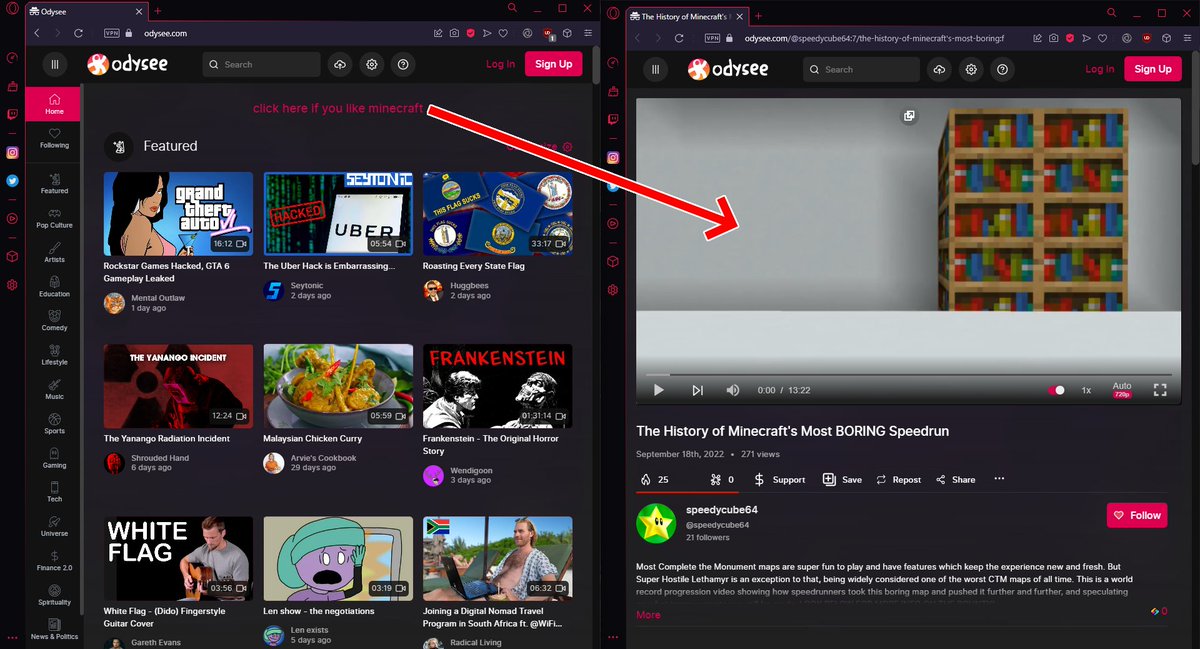Click help icon in right window header
The width and height of the screenshot is (1200, 649).
1002,69
